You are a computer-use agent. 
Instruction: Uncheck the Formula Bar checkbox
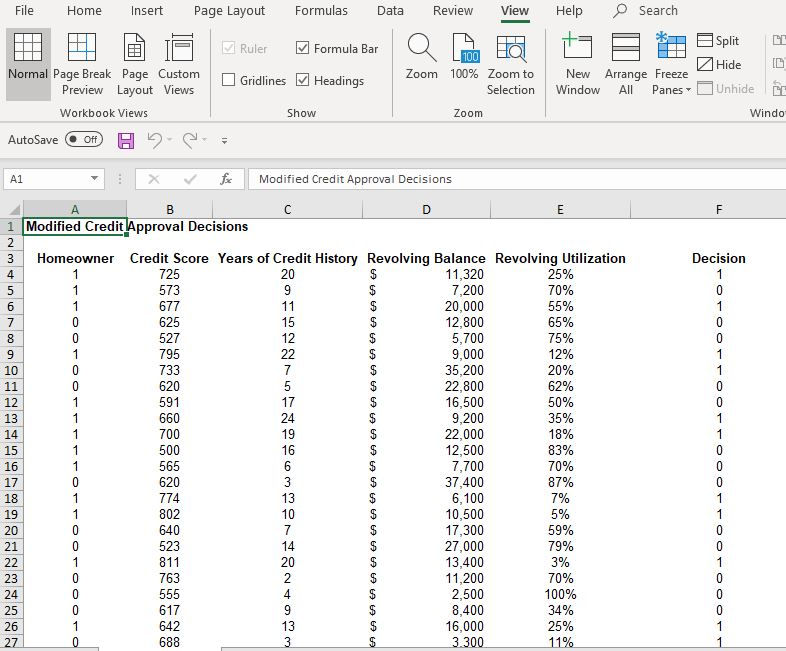click(303, 48)
